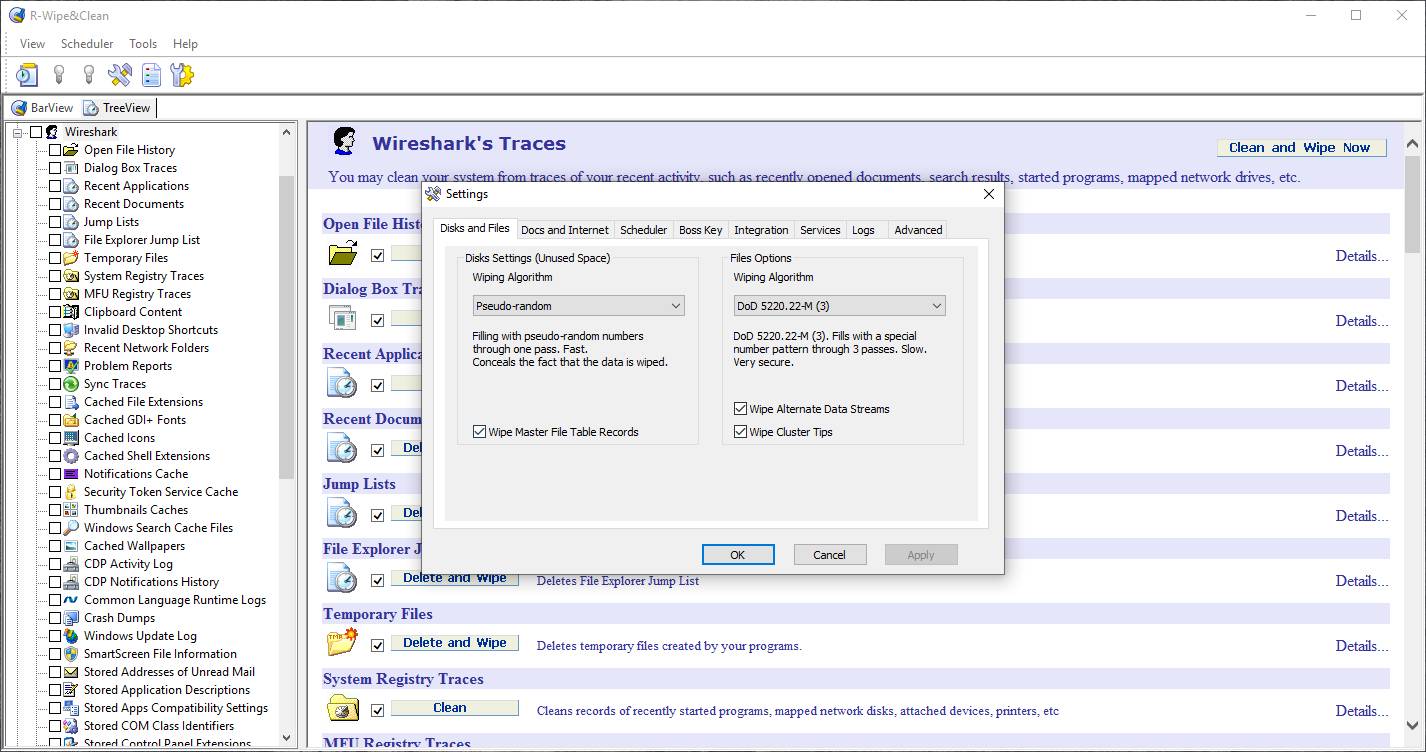Image resolution: width=1426 pixels, height=752 pixels.
Task: Uncheck the Temporary Files checkbox in right pane
Action: click(377, 646)
